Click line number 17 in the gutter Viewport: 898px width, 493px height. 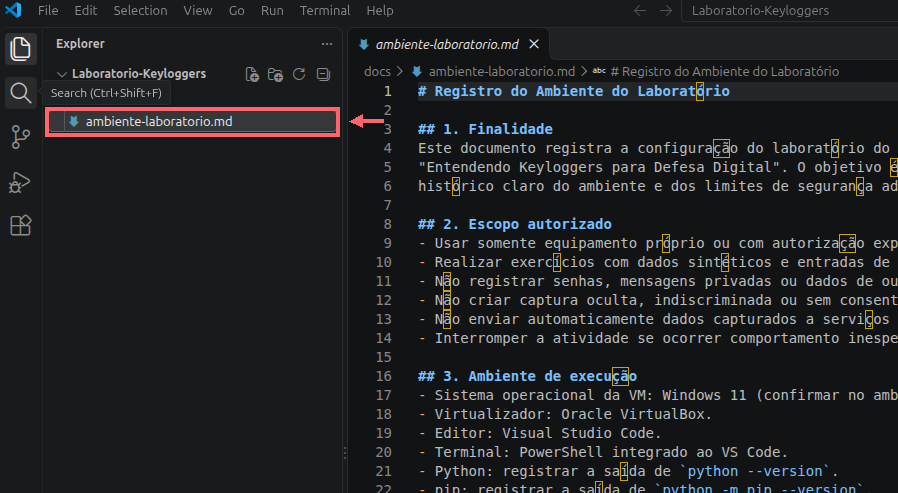point(383,395)
